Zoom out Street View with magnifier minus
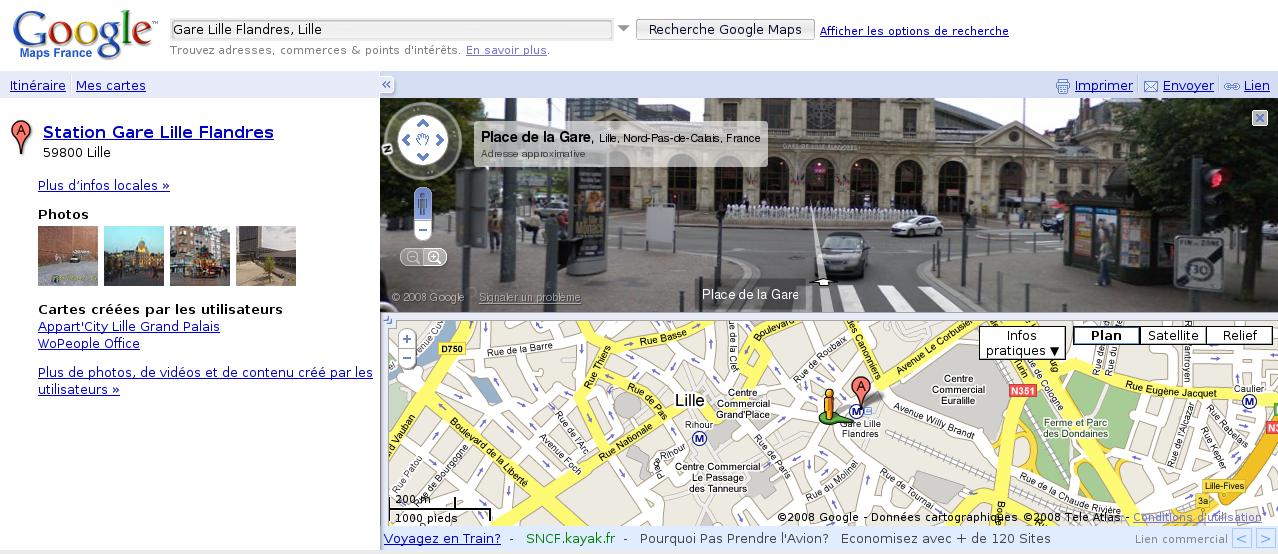This screenshot has width=1278, height=554. (x=411, y=257)
